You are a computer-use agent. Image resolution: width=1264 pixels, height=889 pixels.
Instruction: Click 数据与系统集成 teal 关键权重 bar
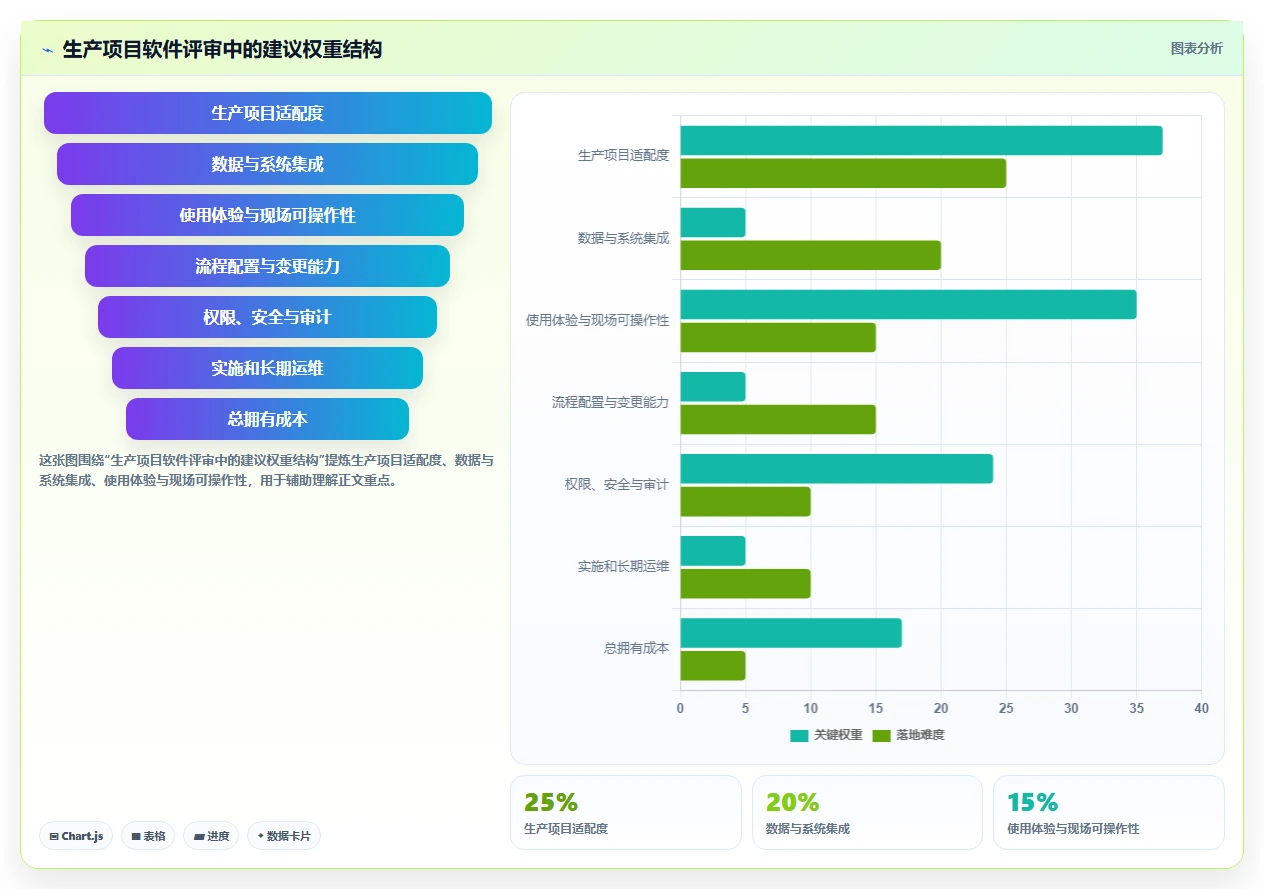pos(713,222)
